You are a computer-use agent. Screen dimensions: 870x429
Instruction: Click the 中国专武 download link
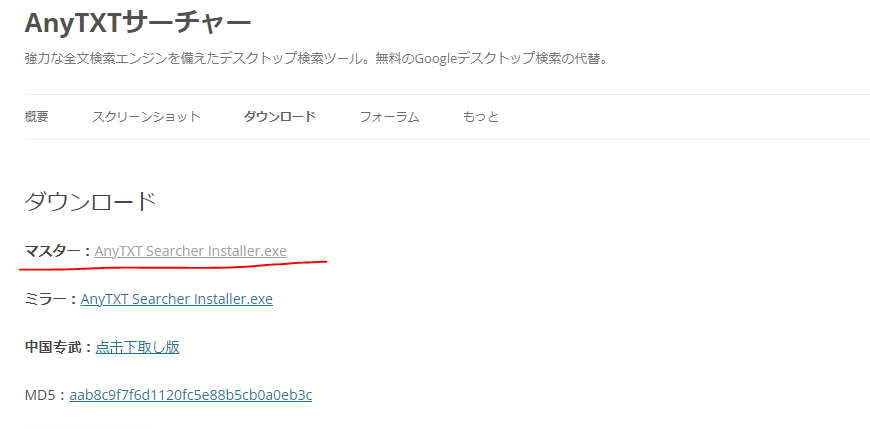[x=138, y=347]
